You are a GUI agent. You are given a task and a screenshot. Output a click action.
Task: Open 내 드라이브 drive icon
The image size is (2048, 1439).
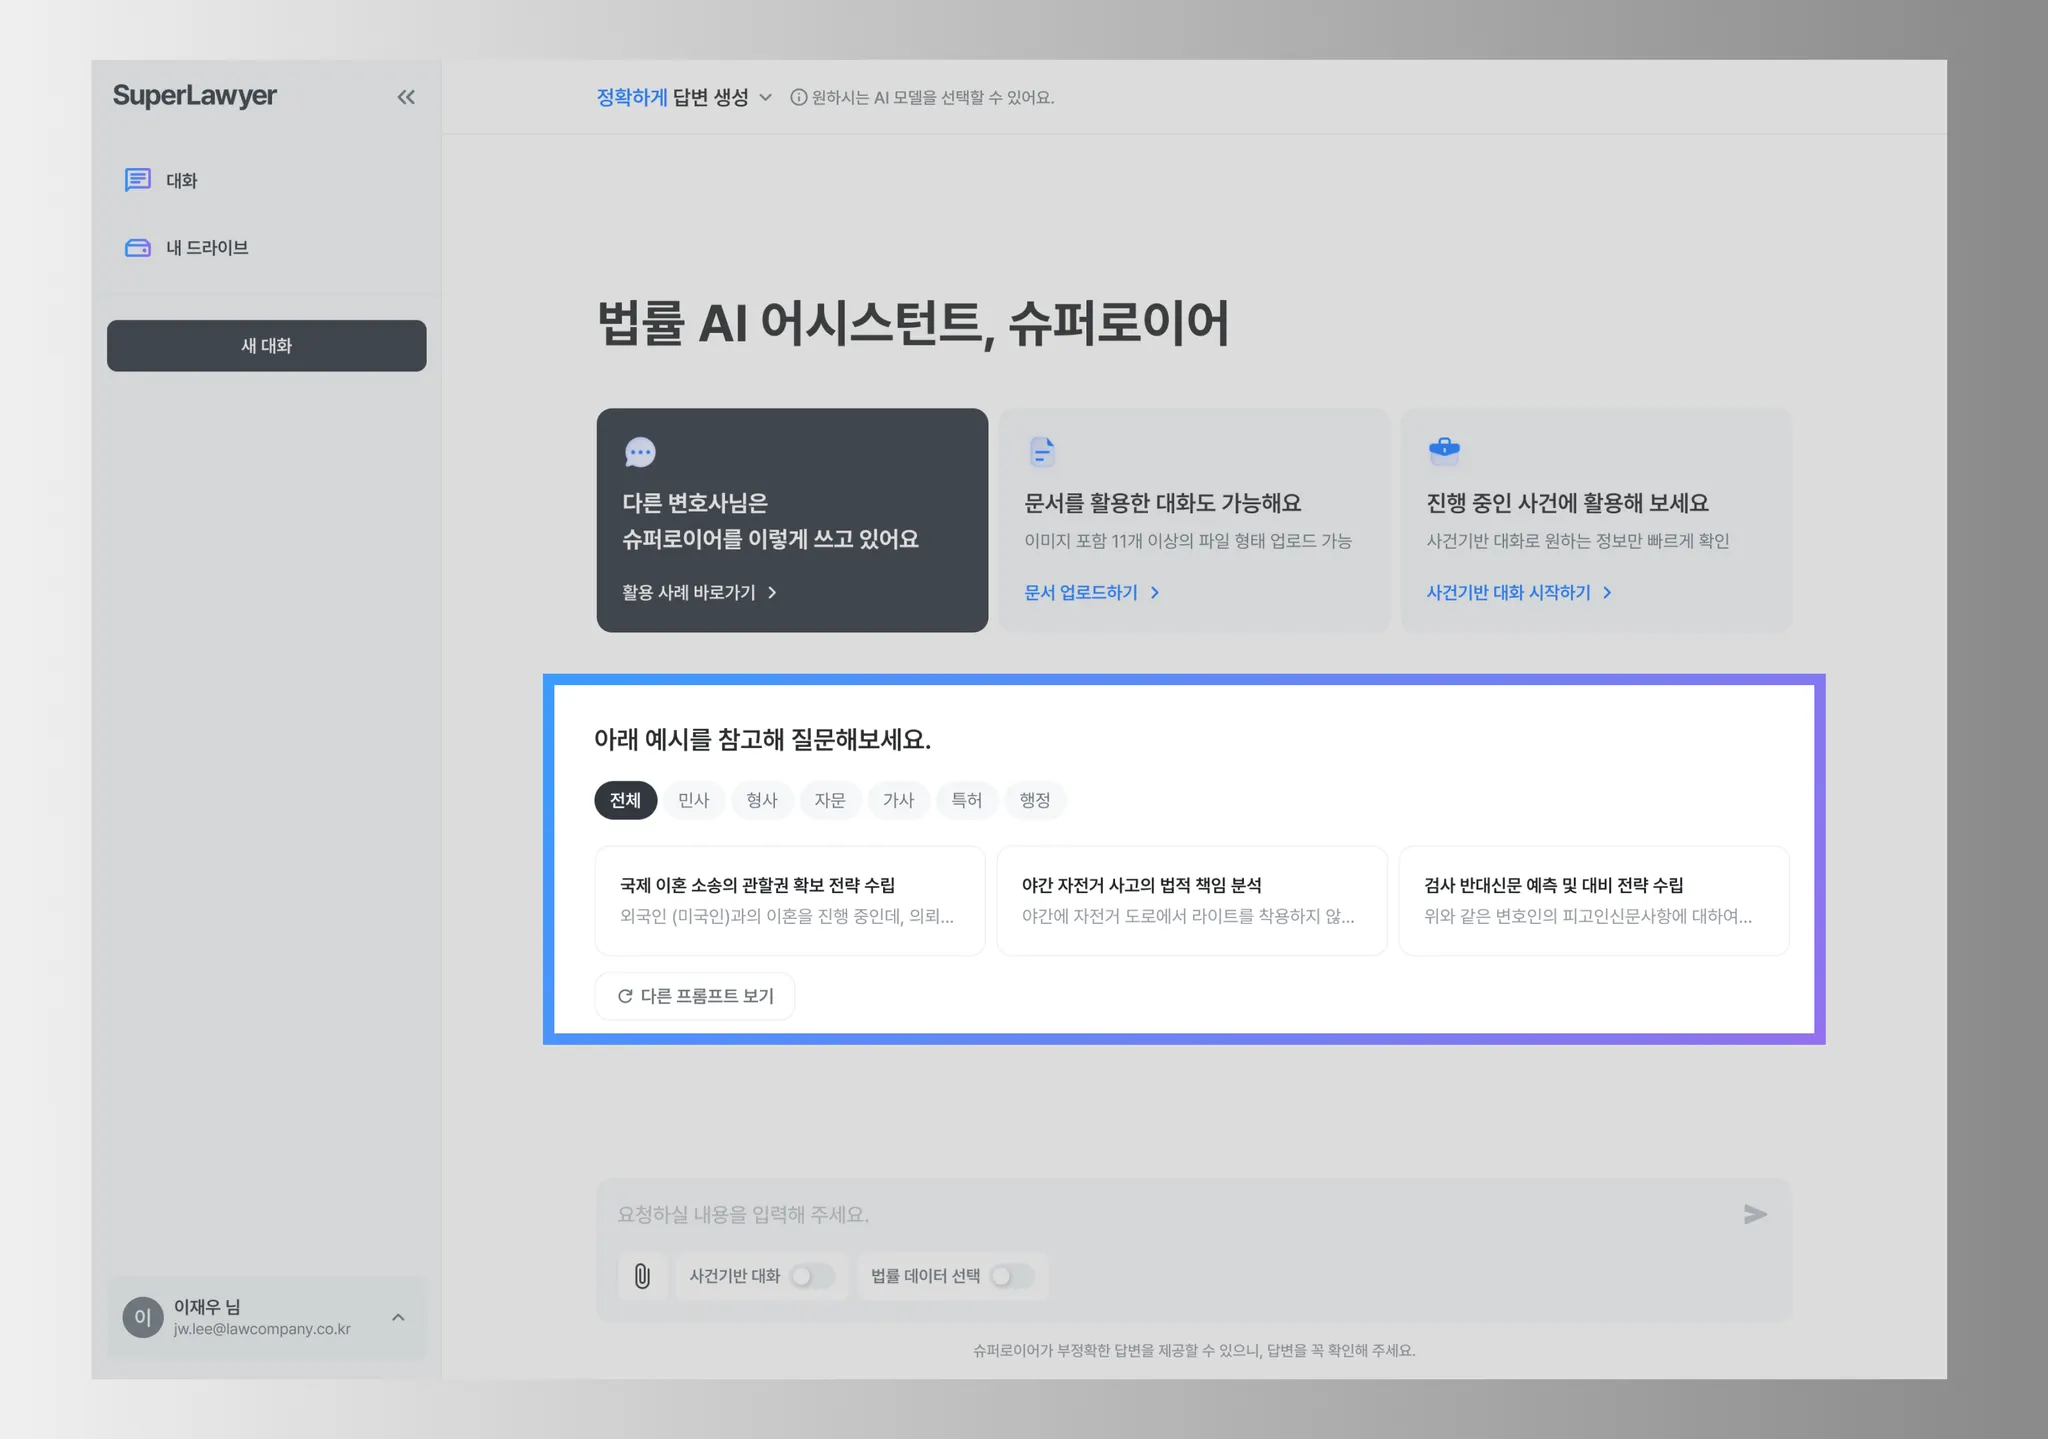point(138,247)
